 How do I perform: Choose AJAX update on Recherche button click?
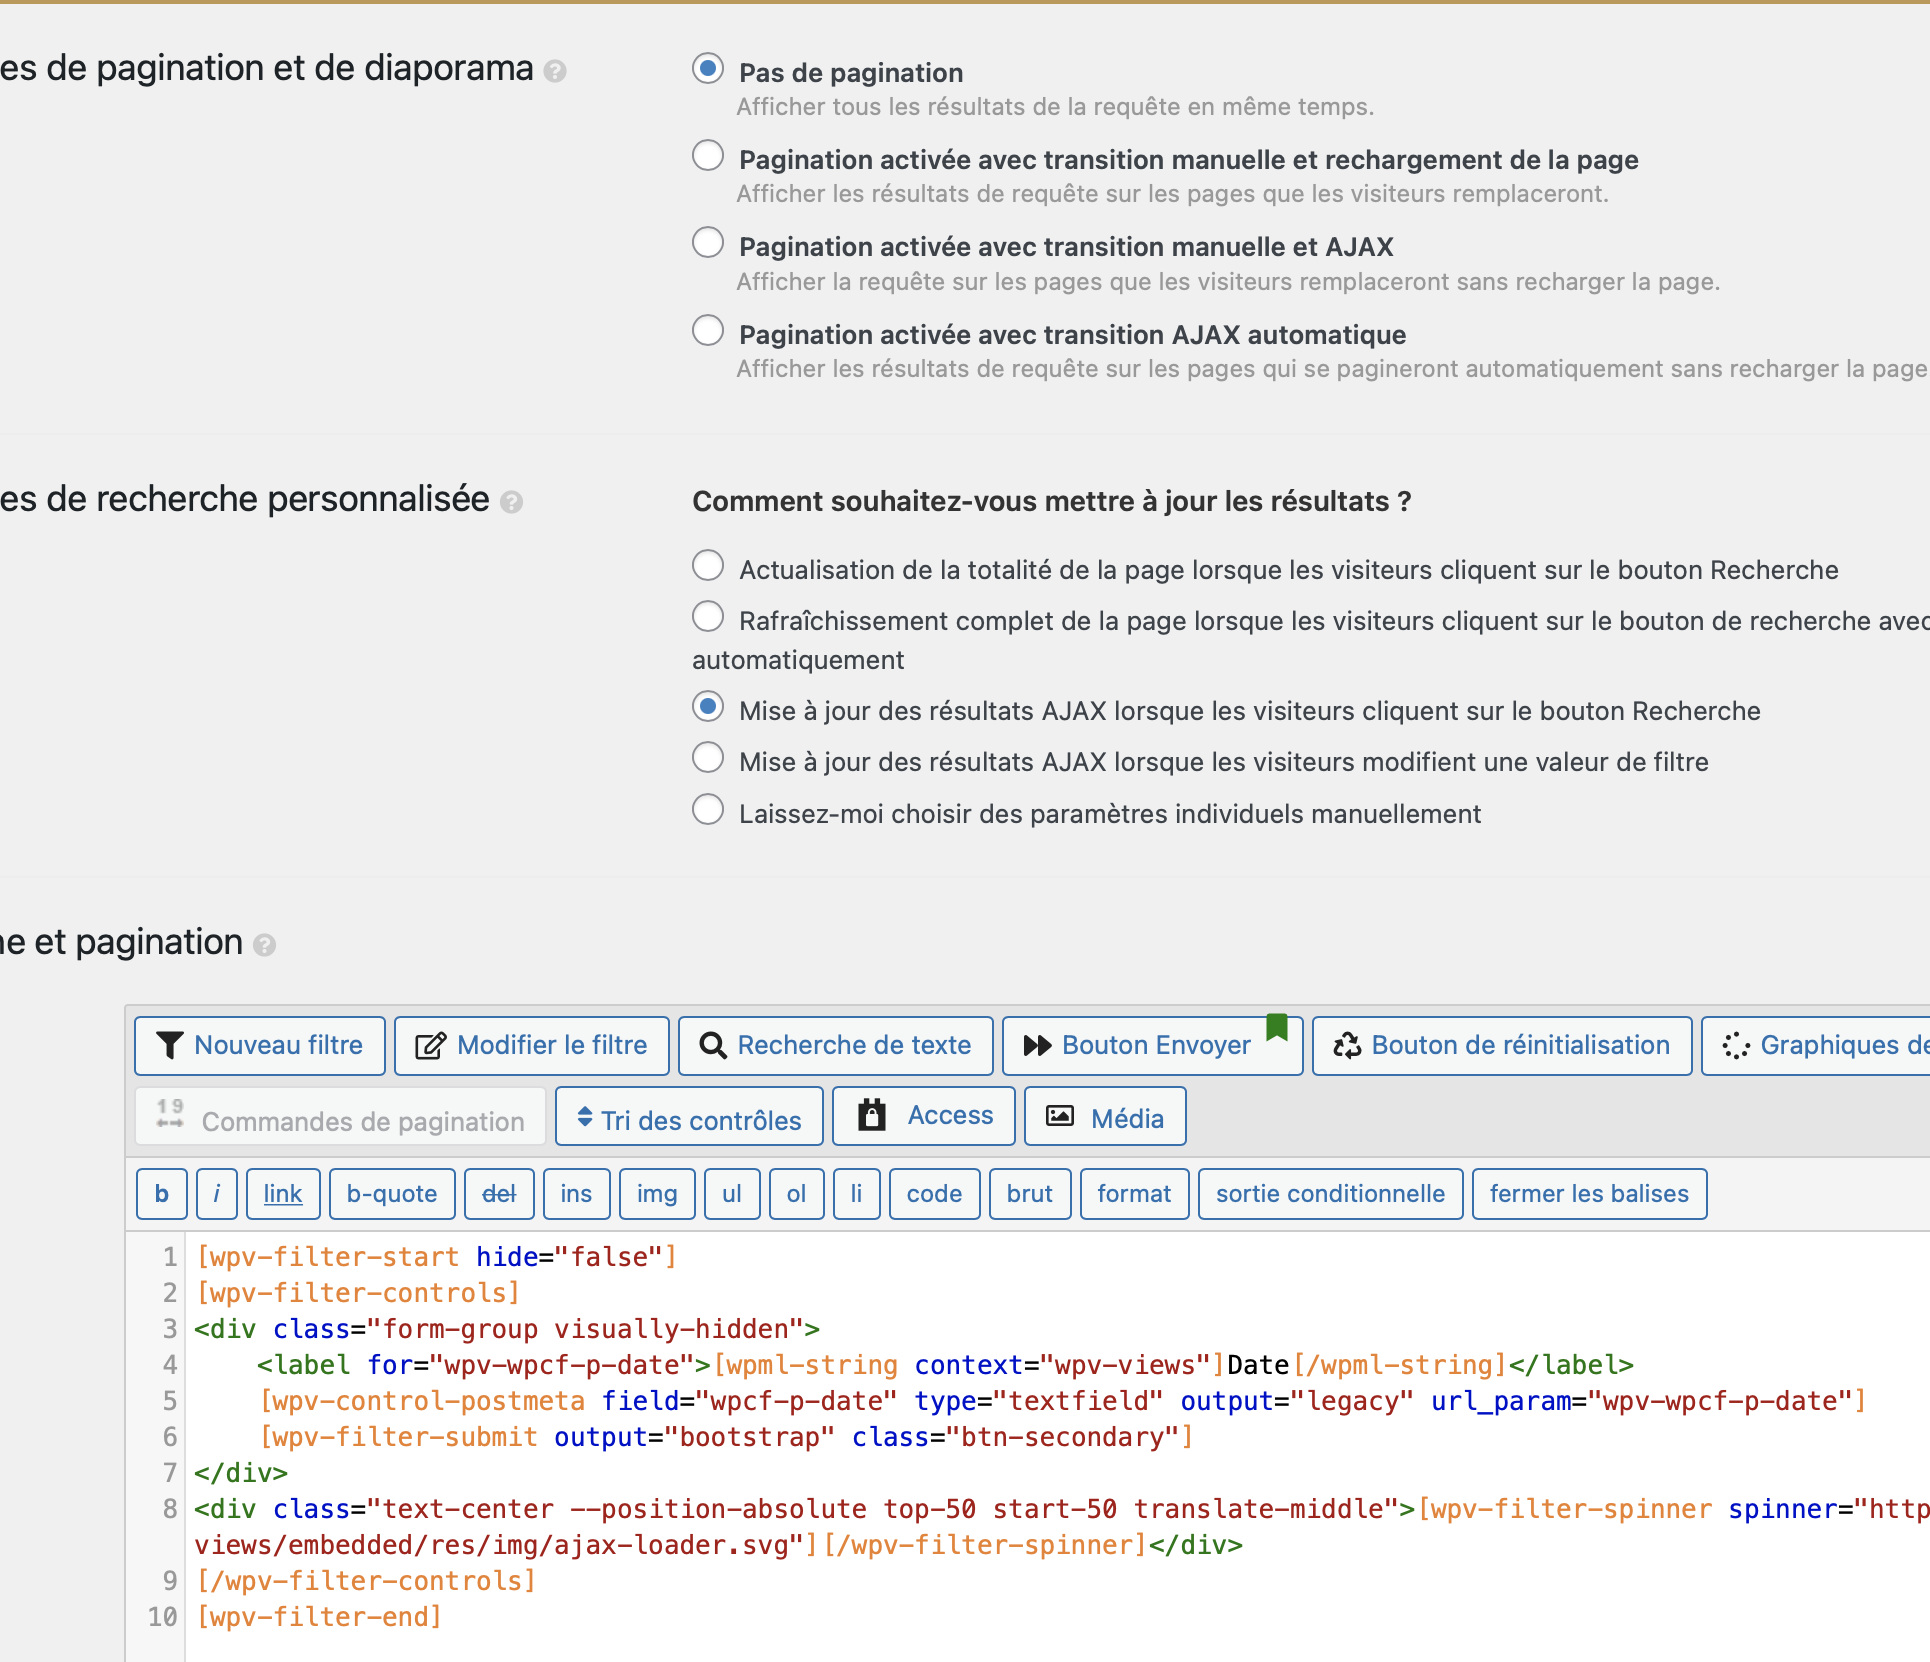[708, 707]
